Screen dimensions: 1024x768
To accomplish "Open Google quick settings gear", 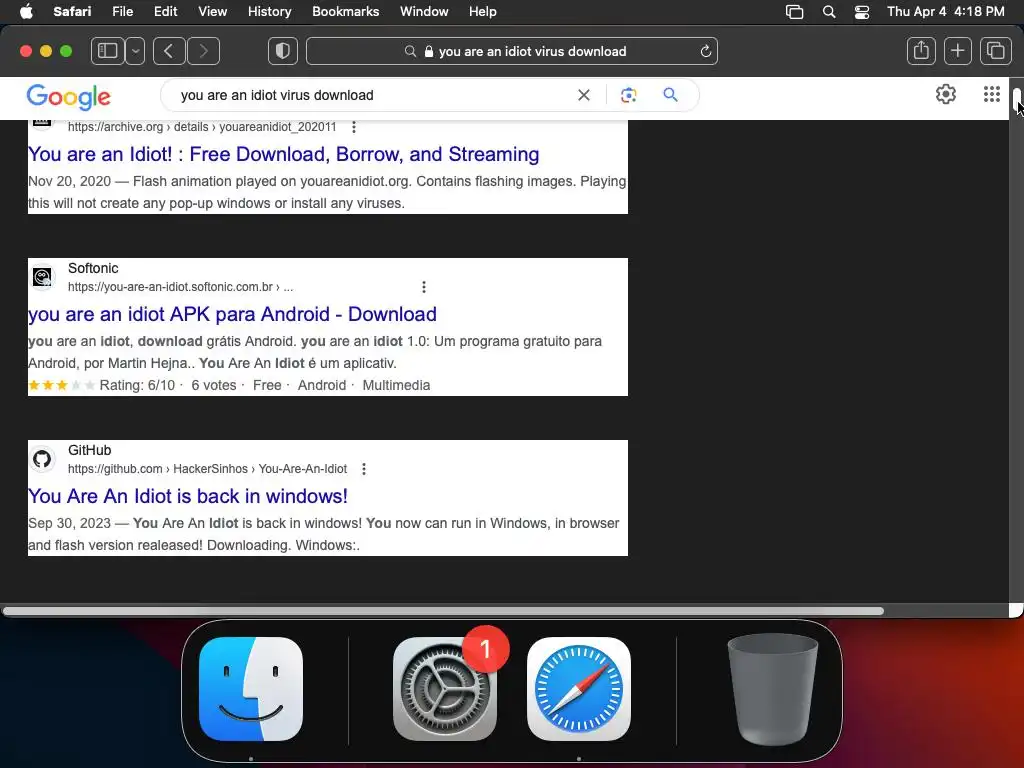I will 946,94.
